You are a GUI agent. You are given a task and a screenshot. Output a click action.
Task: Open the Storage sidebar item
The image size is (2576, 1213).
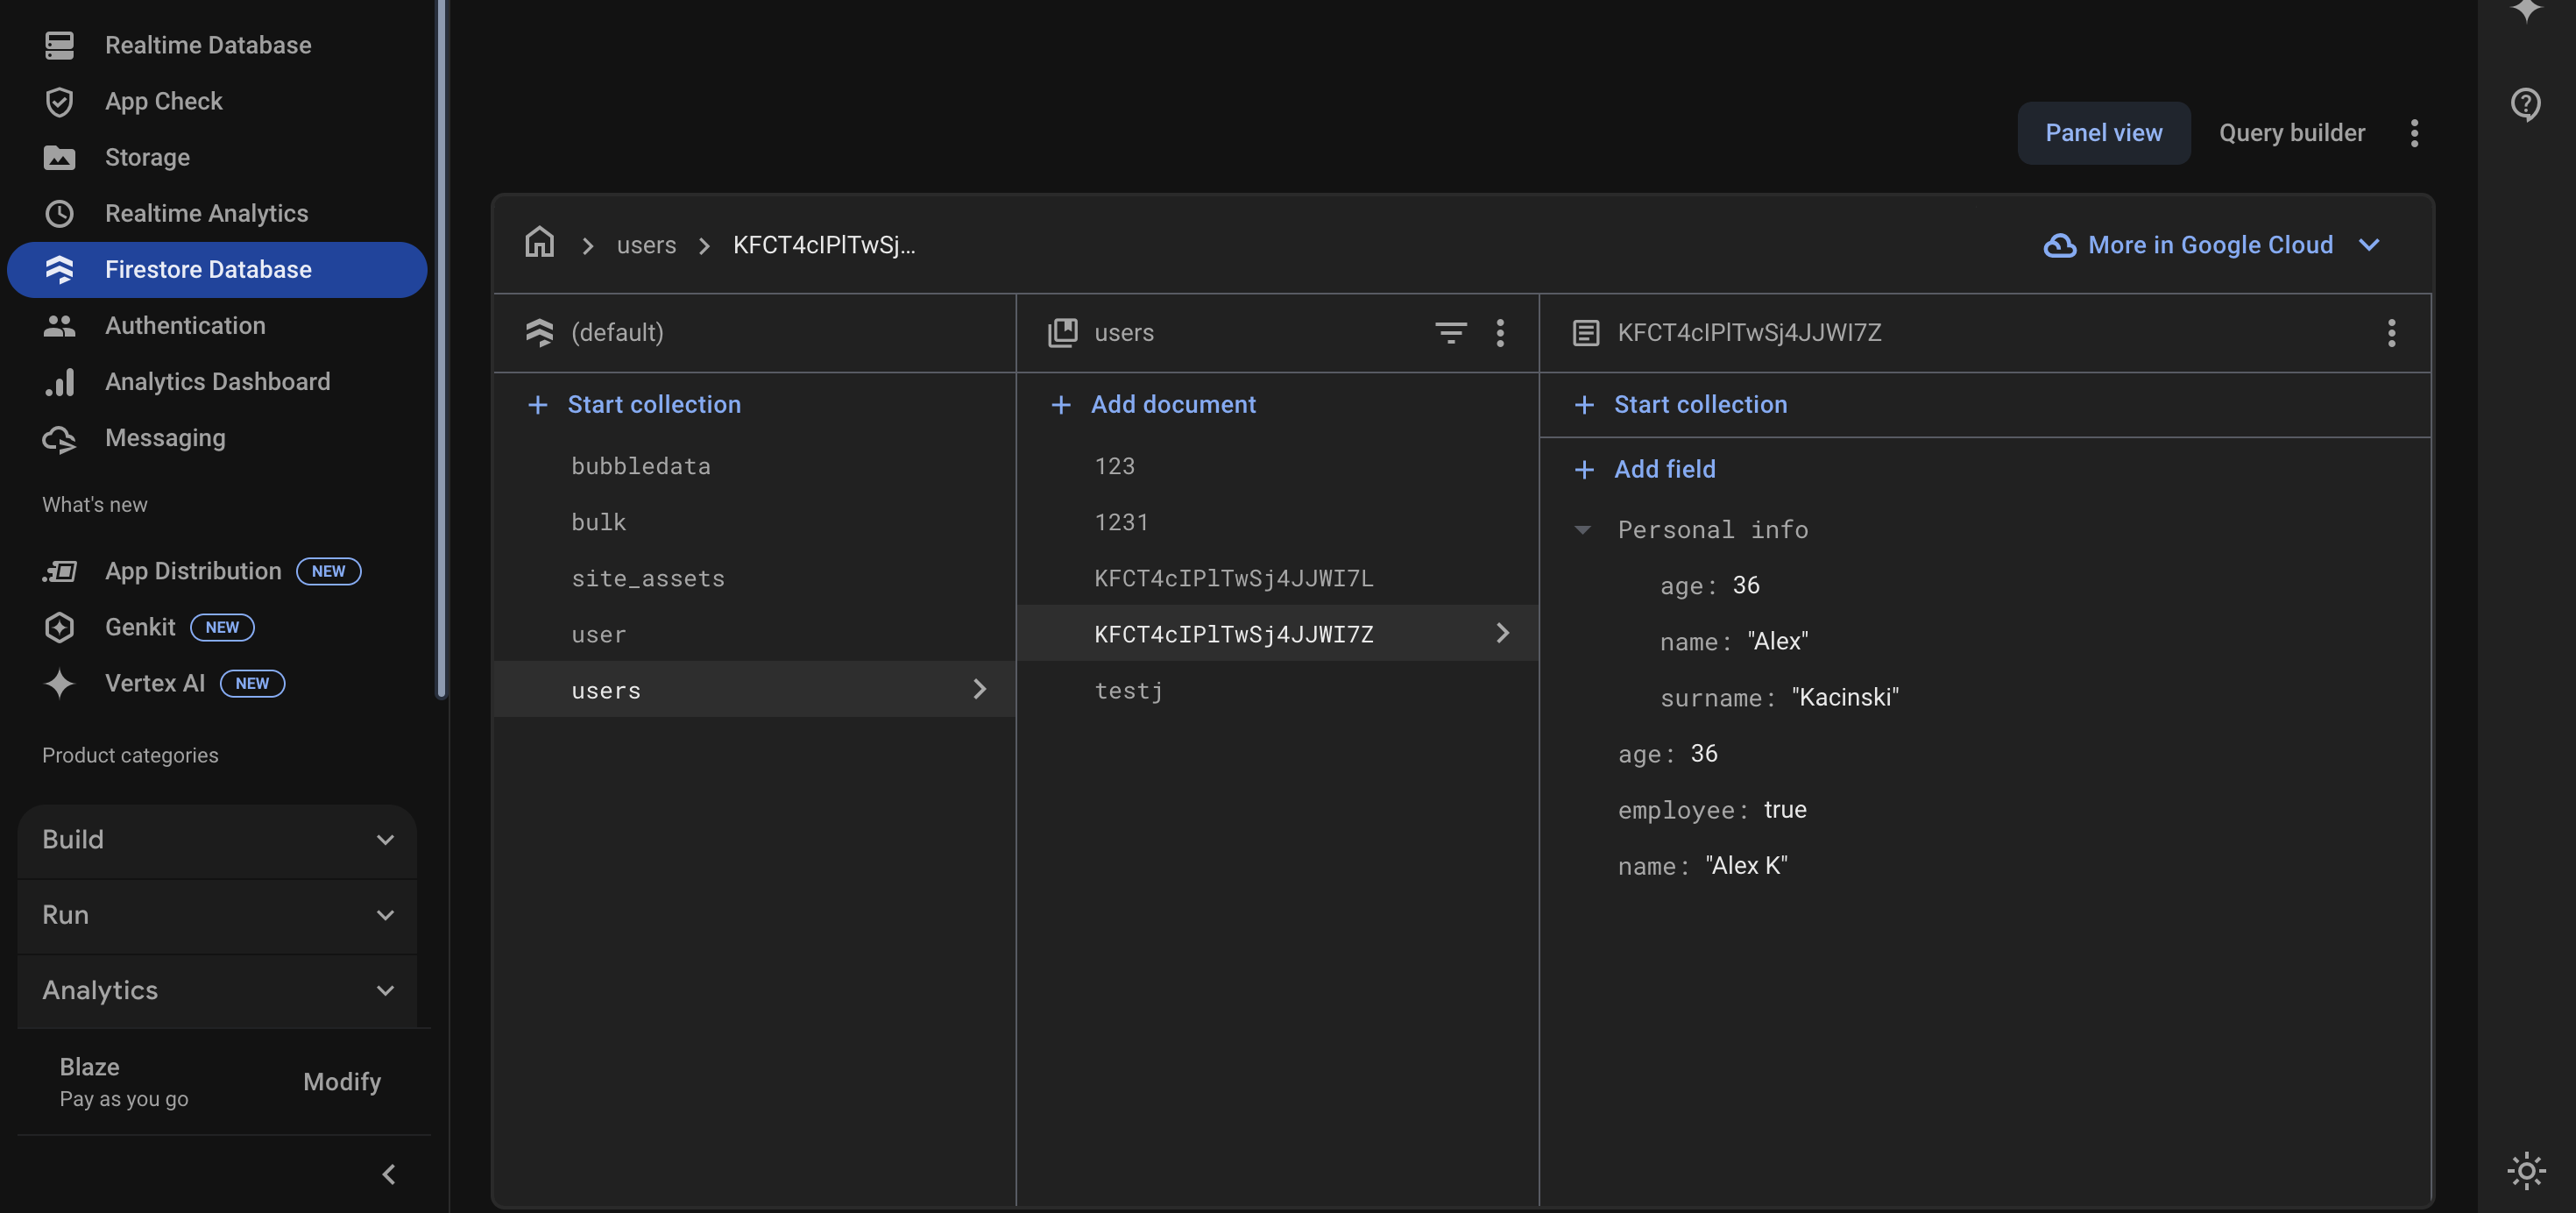(x=147, y=157)
